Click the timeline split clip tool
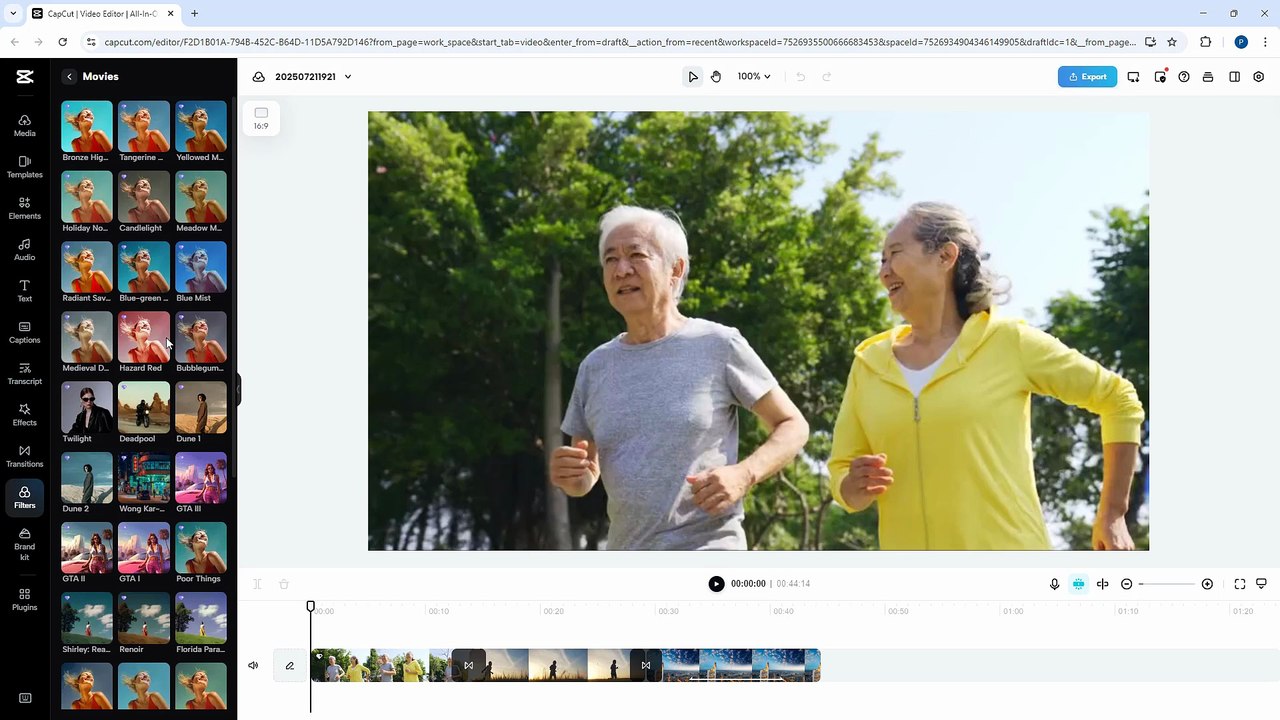Viewport: 1280px width, 720px height. [x=257, y=584]
